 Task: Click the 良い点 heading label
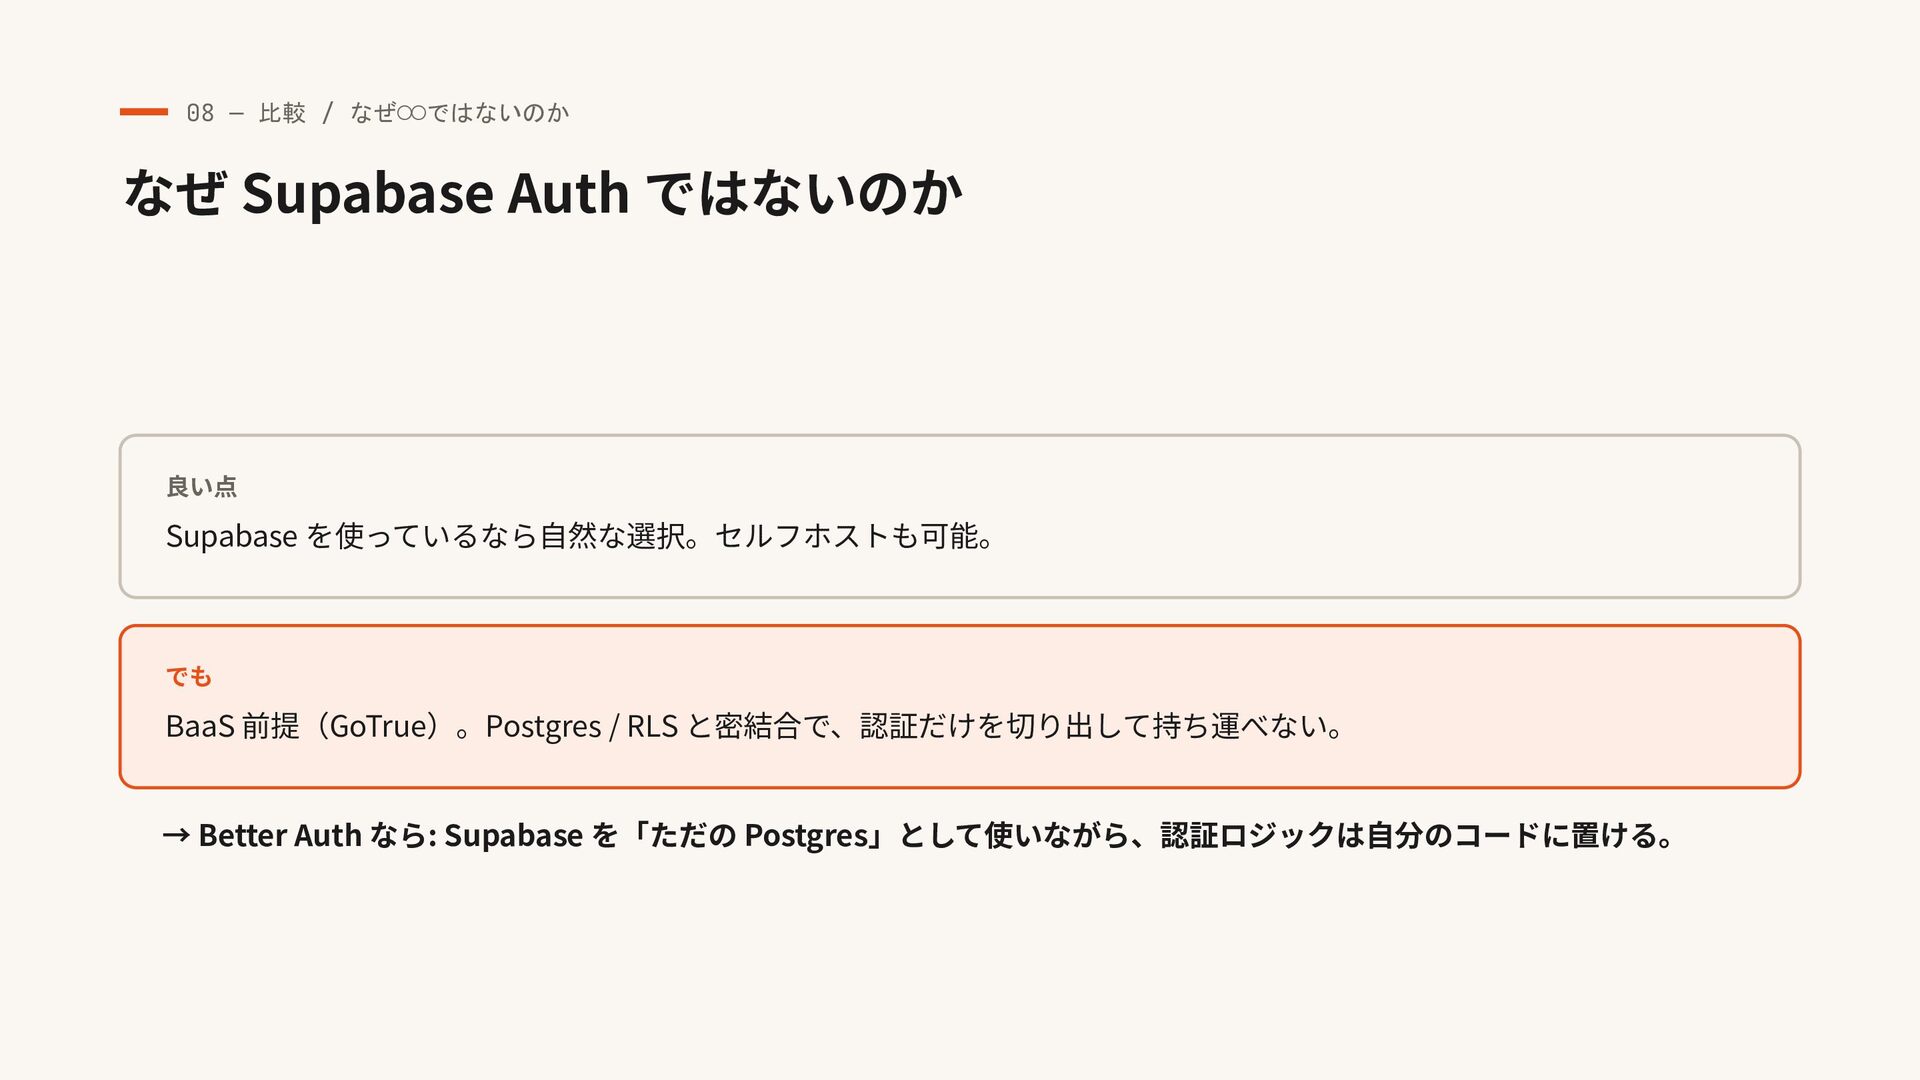201,486
